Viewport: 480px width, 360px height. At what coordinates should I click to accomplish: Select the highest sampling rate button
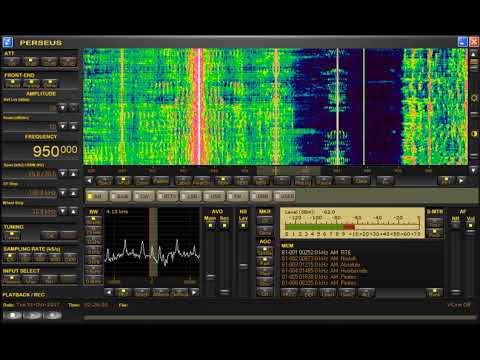70,258
